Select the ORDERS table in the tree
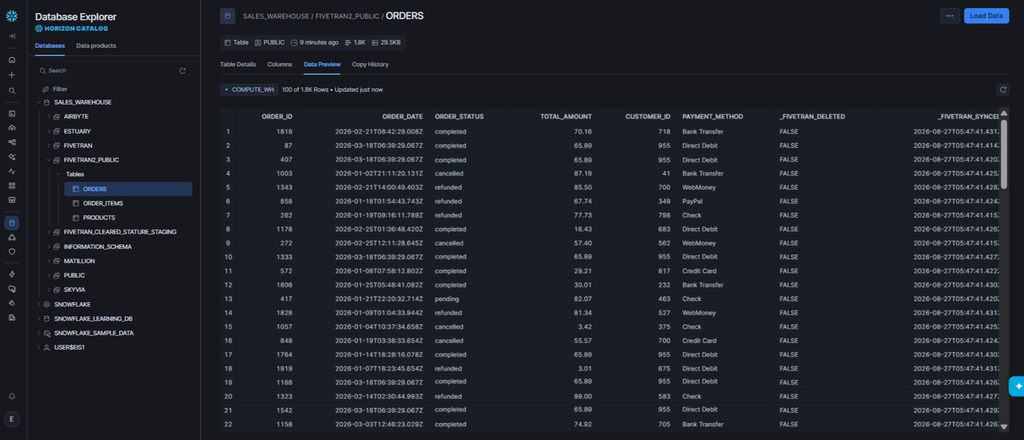This screenshot has height=440, width=1024. pyautogui.click(x=128, y=189)
